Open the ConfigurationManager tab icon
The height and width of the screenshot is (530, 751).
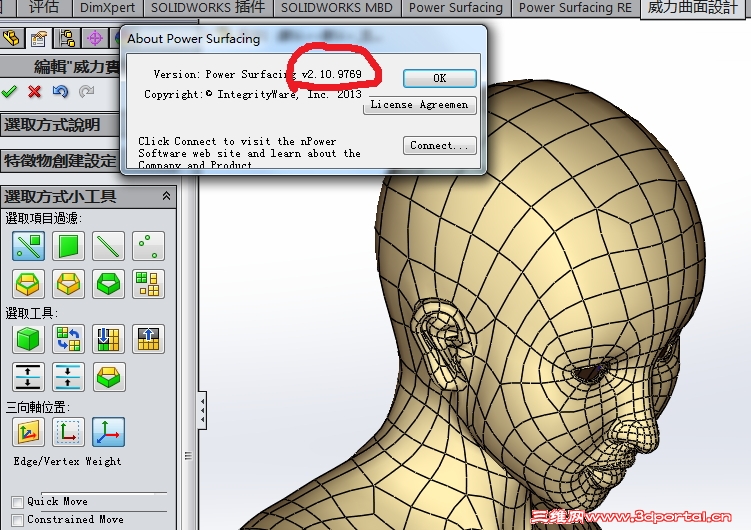tap(67, 38)
